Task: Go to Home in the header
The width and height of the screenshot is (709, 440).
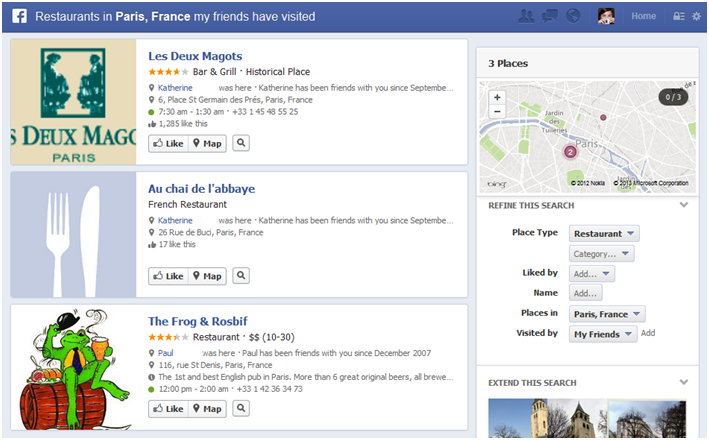Action: pos(643,16)
